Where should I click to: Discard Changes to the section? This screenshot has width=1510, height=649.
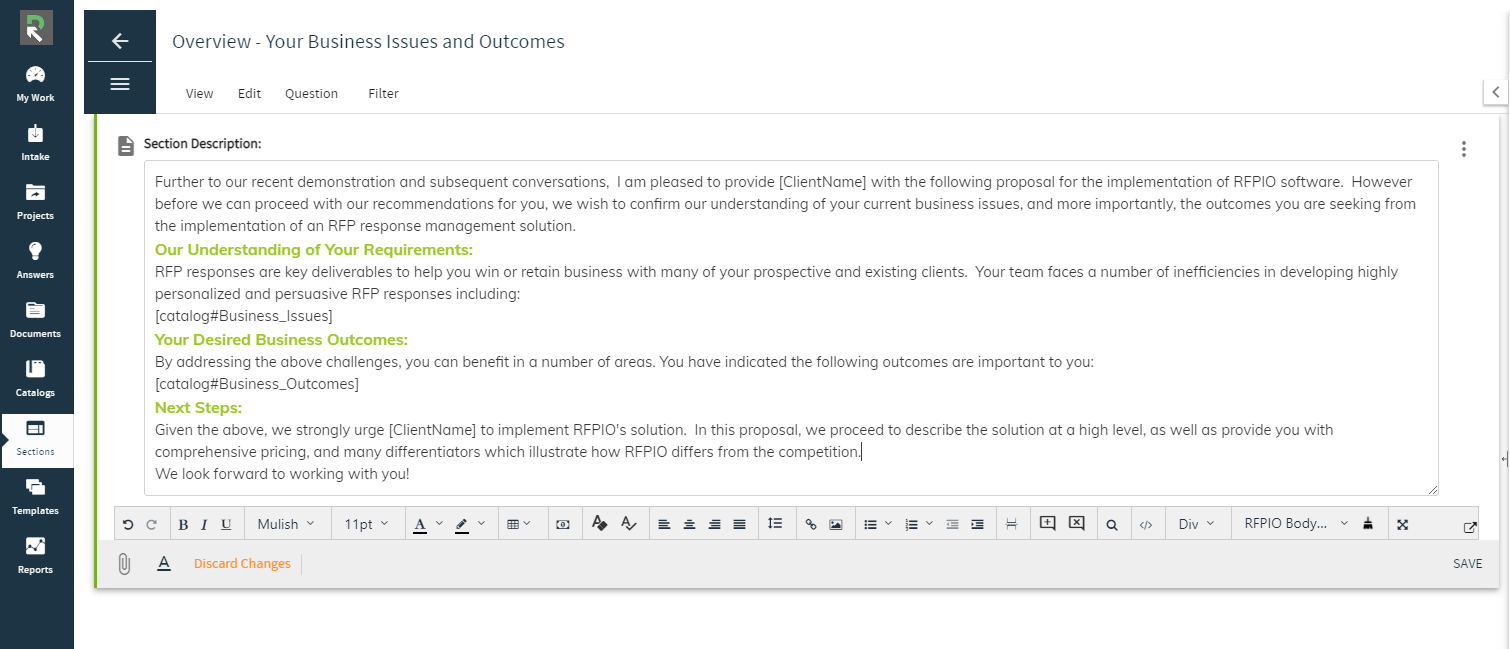coord(242,564)
